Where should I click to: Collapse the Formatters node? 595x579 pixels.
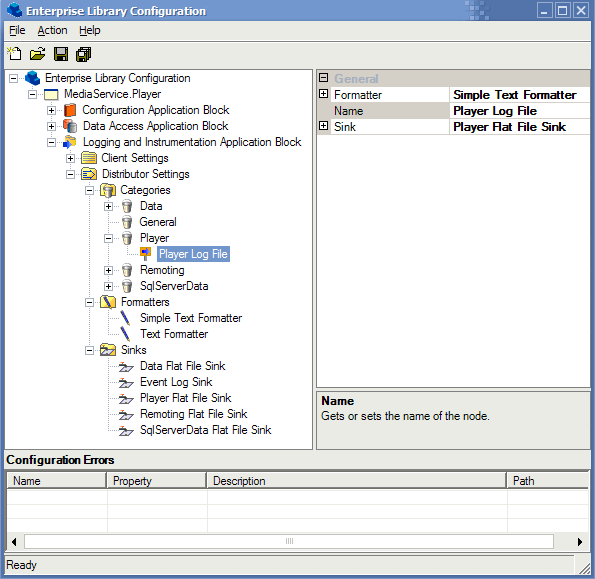pyautogui.click(x=90, y=303)
